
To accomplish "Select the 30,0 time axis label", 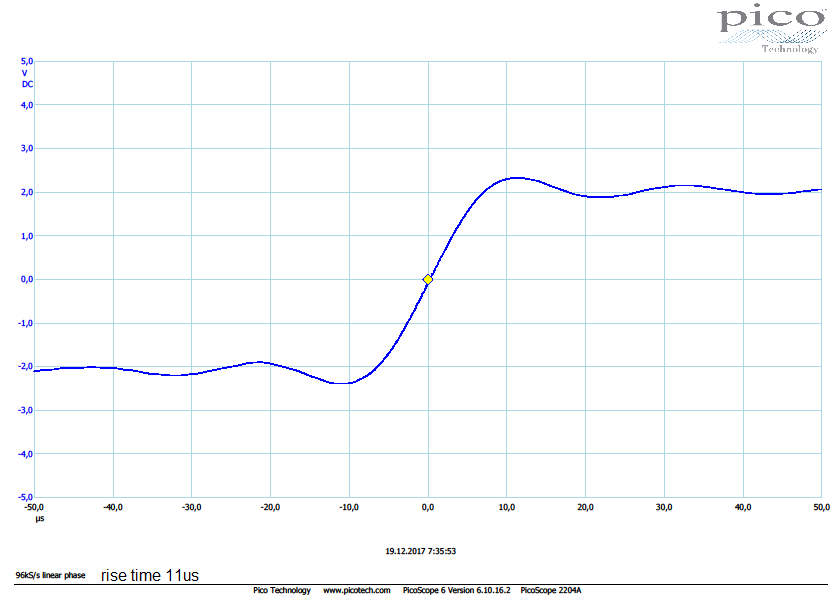I will [664, 507].
